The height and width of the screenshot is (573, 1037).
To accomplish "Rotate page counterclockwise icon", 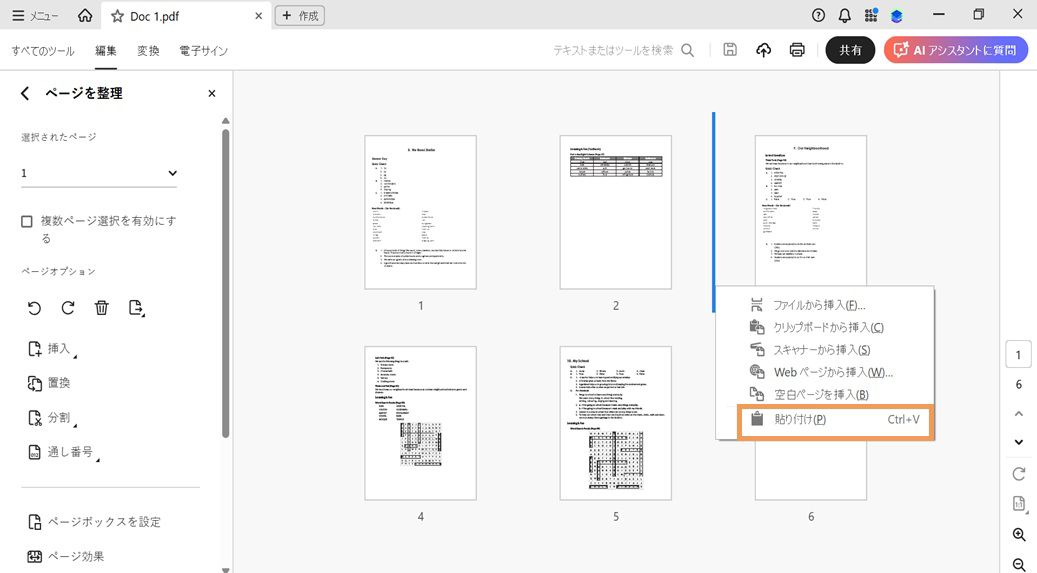I will (34, 308).
